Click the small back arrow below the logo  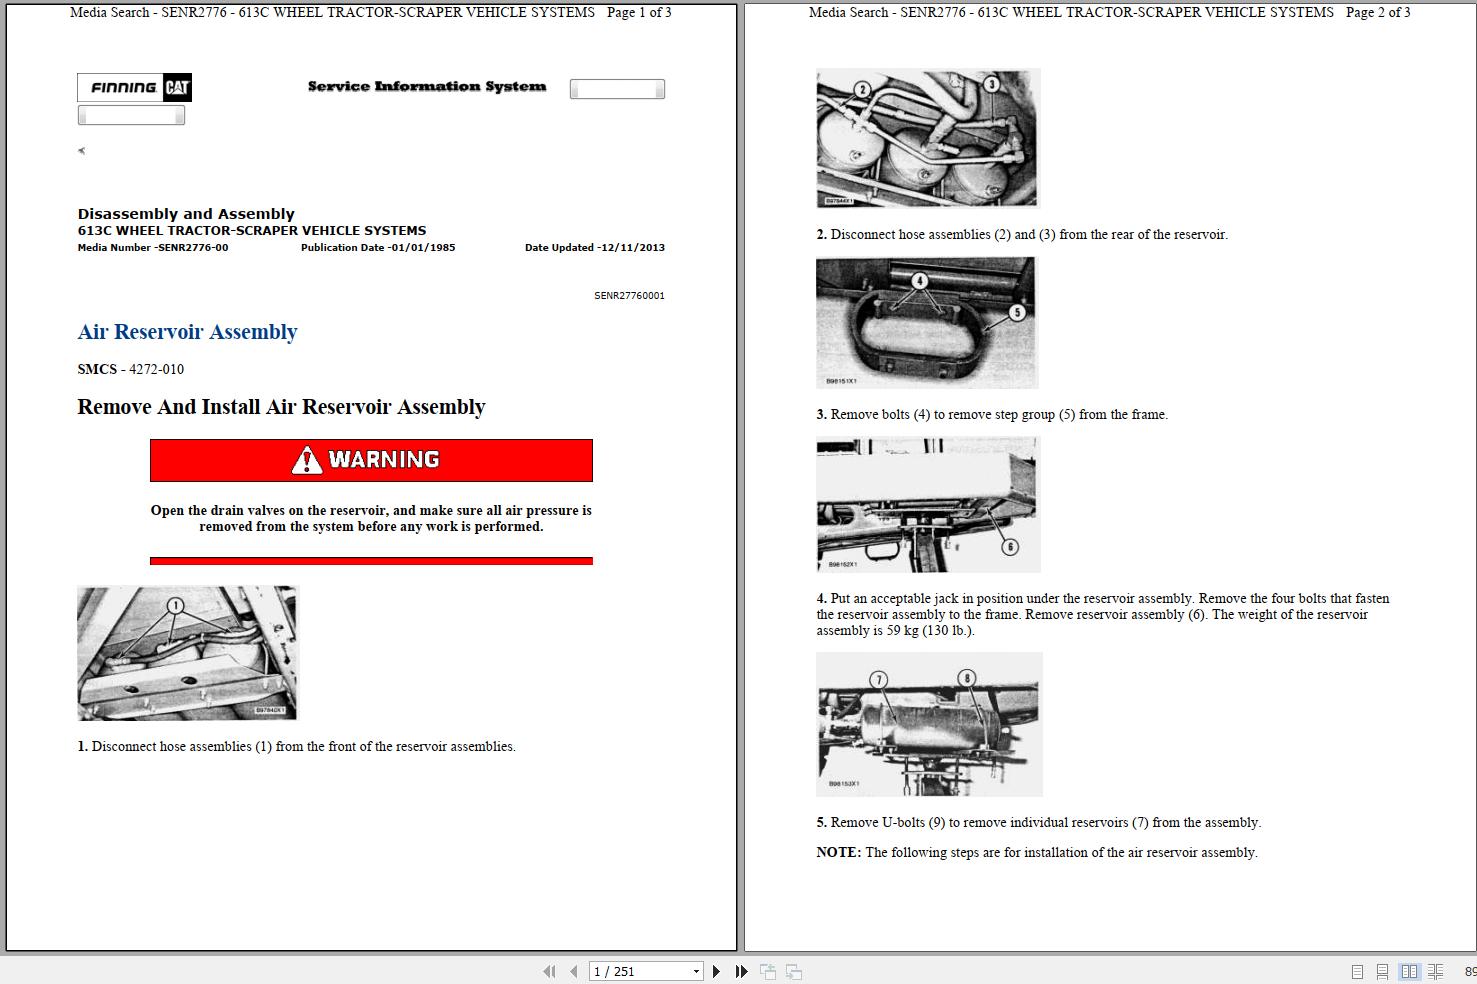click(x=81, y=150)
